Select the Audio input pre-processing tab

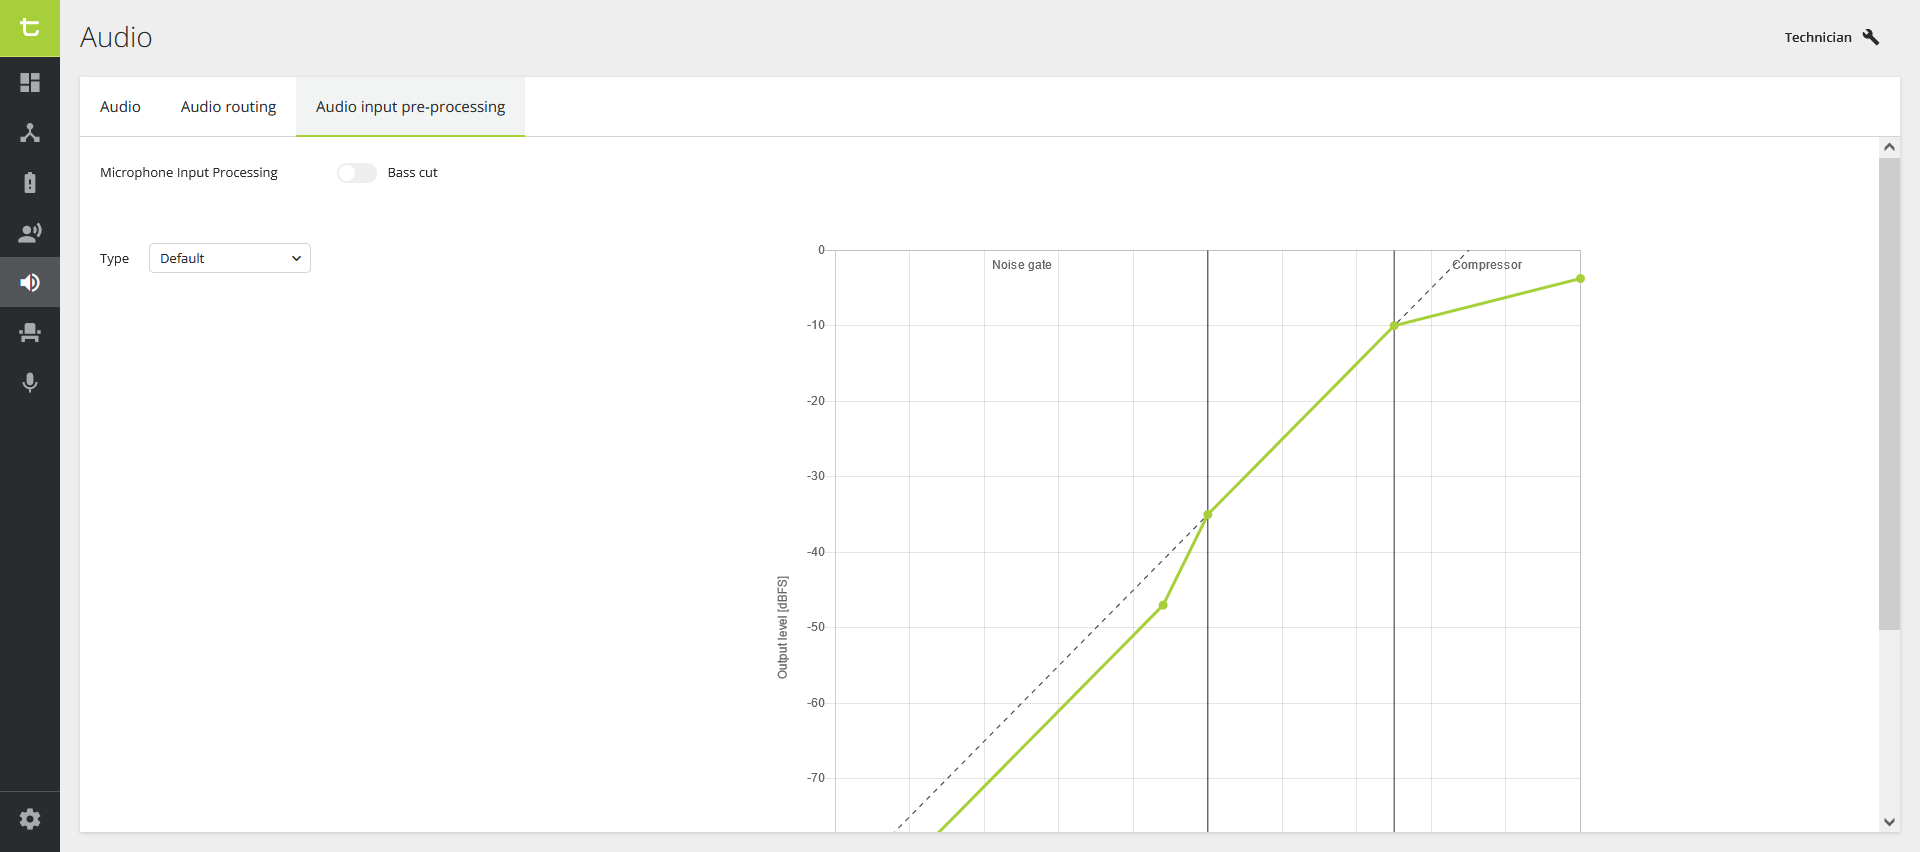[410, 107]
